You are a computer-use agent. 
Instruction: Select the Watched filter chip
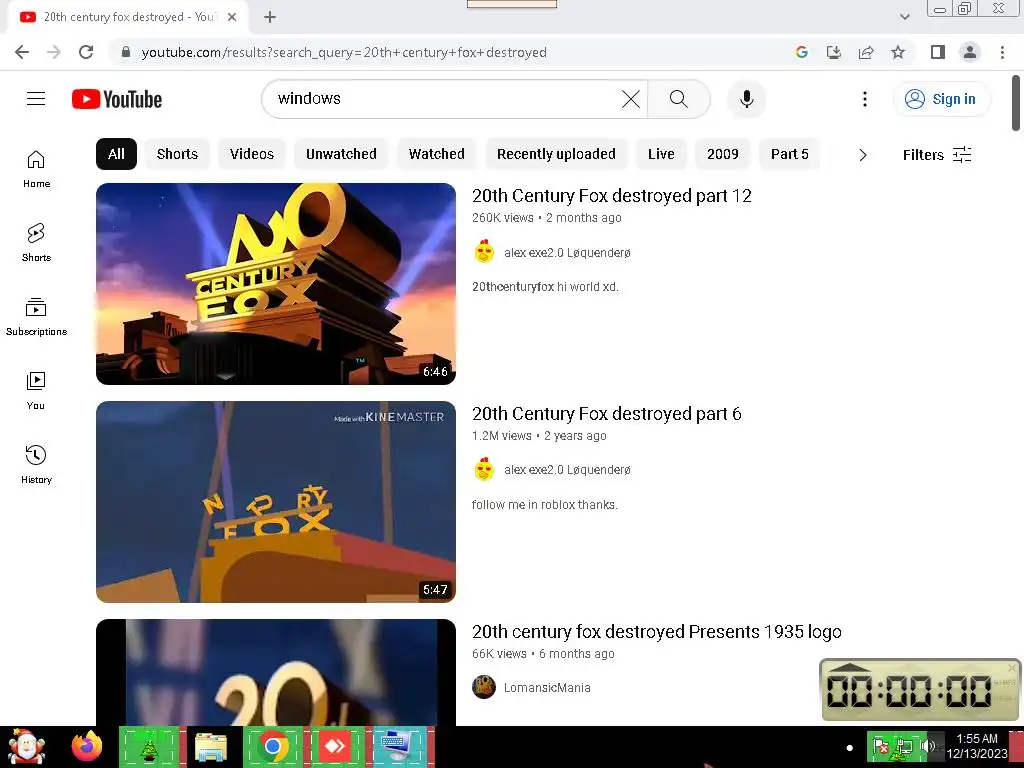[436, 154]
